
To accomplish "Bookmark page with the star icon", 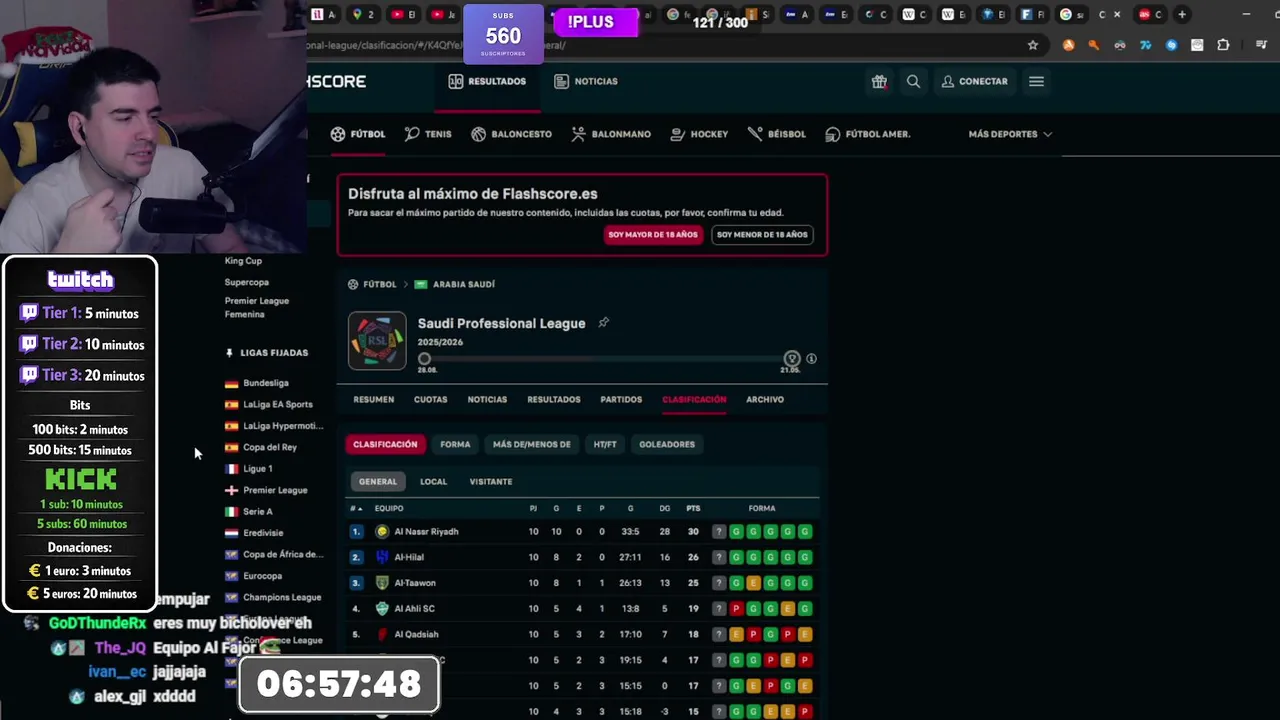I will coord(1033,45).
